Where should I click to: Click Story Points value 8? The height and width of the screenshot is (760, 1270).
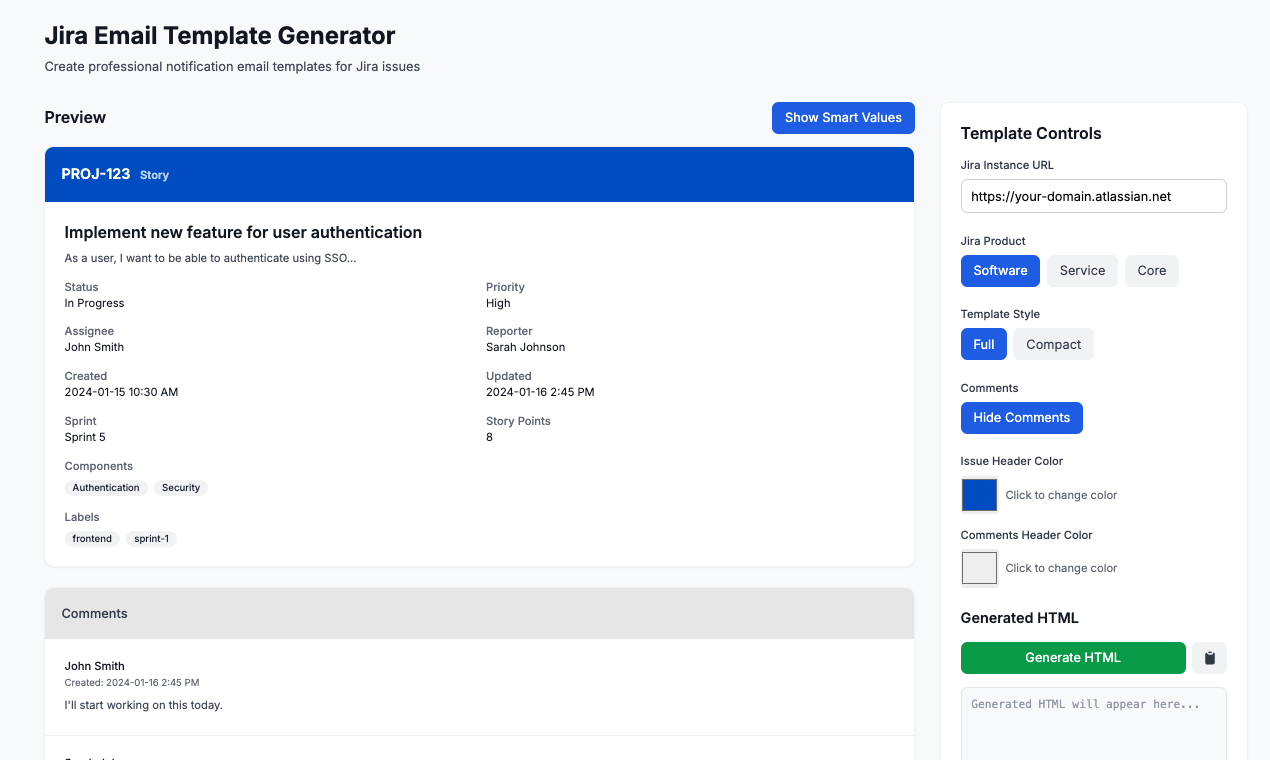point(489,437)
